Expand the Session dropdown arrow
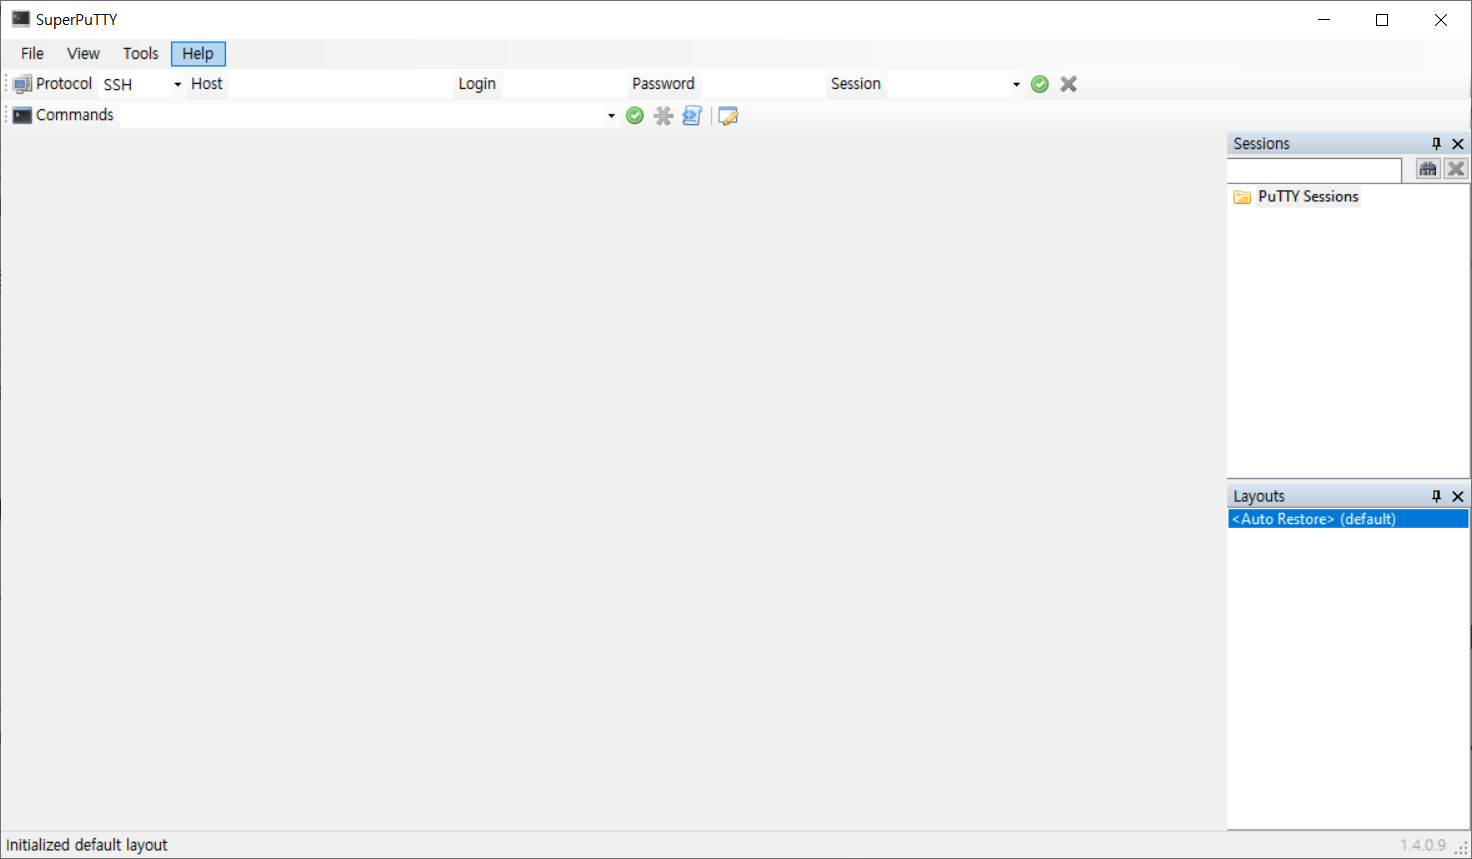The image size is (1472, 859). click(x=1016, y=85)
